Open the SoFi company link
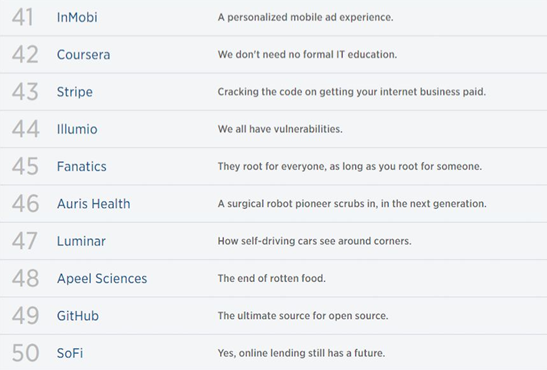This screenshot has height=370, width=547. point(70,353)
